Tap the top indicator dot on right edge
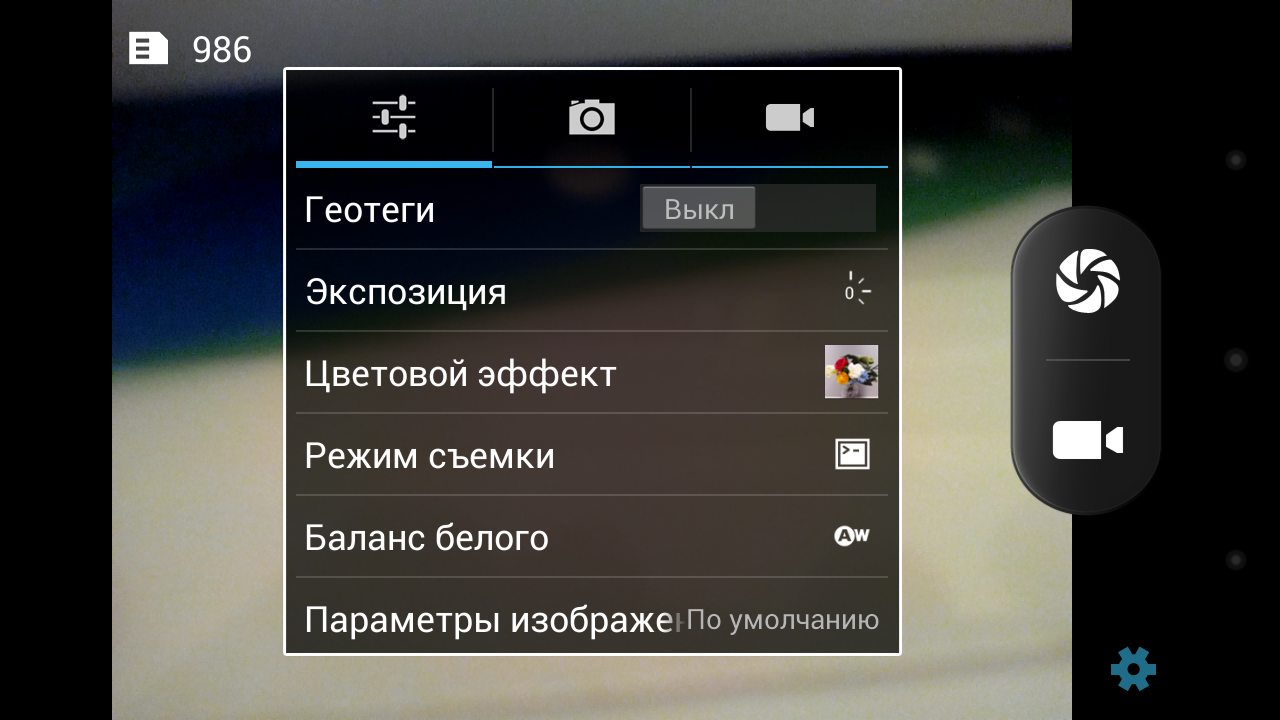The height and width of the screenshot is (720, 1280). tap(1236, 160)
